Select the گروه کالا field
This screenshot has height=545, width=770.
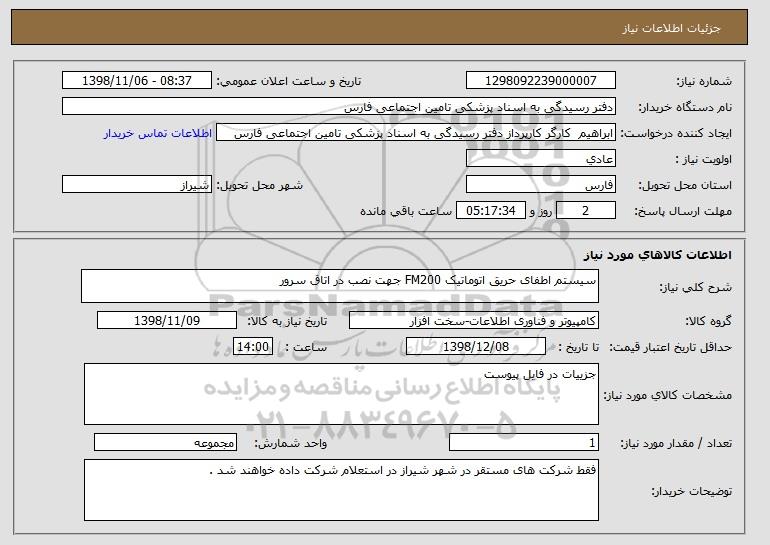click(474, 321)
